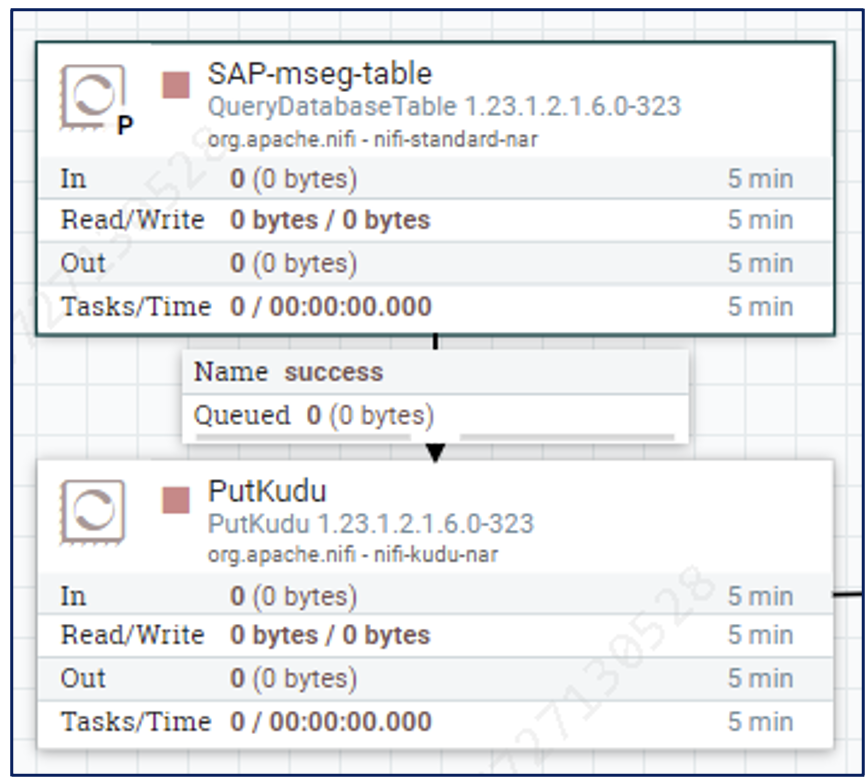Click org.apache.nifi - nifi-standard-nar bundle text
Image resolution: width=868 pixels, height=778 pixels.
pos(373,139)
